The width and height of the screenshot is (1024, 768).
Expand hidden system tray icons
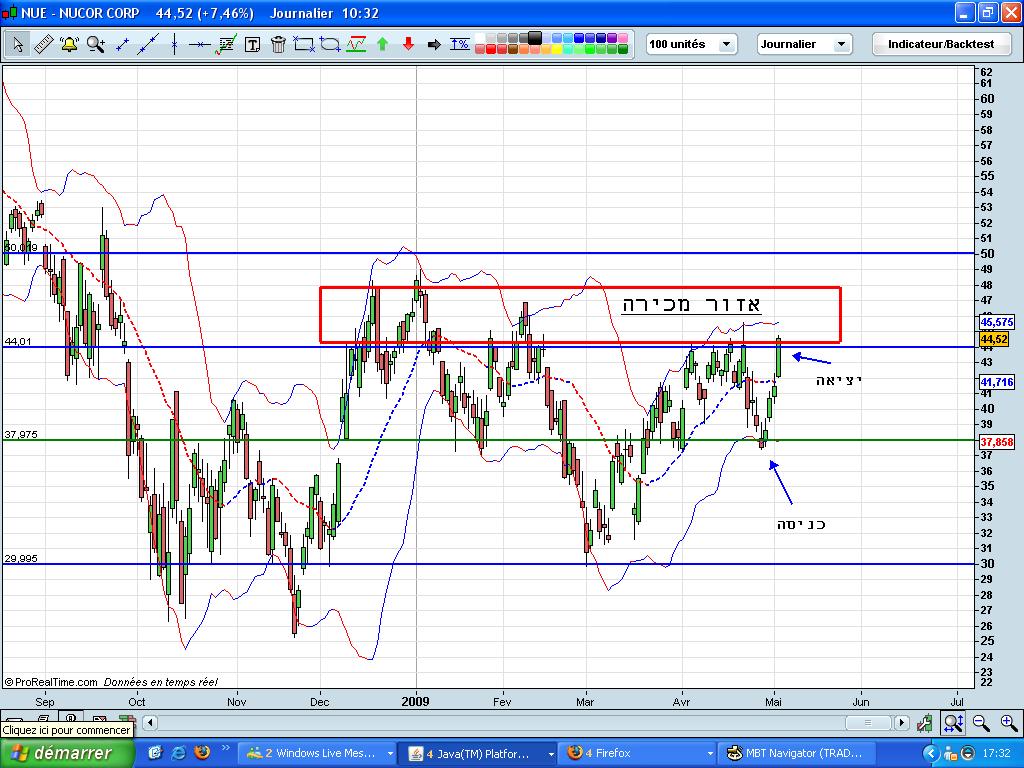[x=931, y=753]
